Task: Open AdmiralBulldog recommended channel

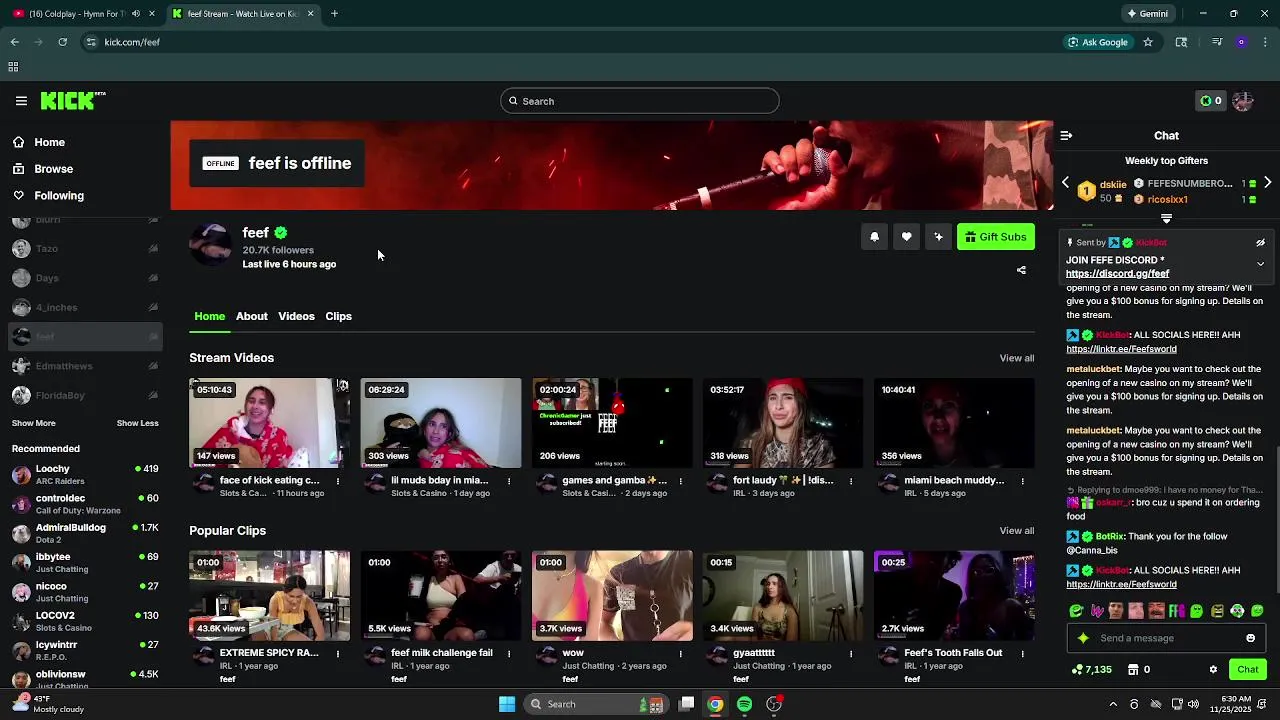Action: (85, 533)
